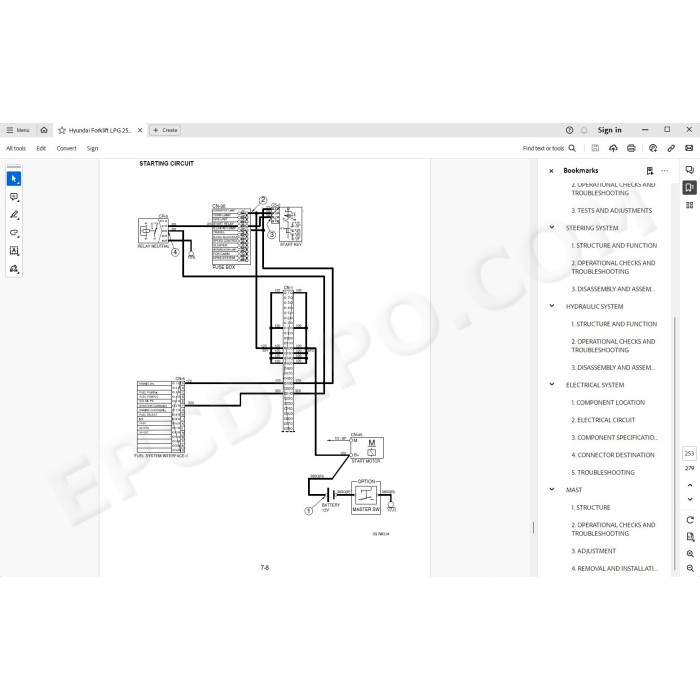
Task: Open the ELECTRICAL SYSTEM bookmark
Action: click(595, 385)
